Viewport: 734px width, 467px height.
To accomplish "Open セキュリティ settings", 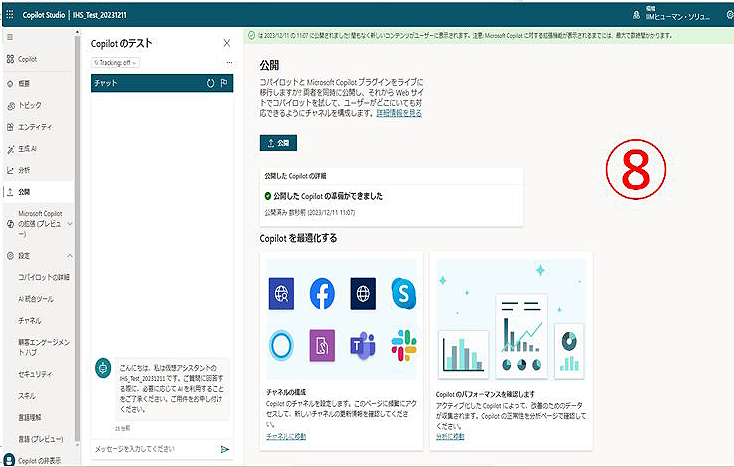I will 35,374.
